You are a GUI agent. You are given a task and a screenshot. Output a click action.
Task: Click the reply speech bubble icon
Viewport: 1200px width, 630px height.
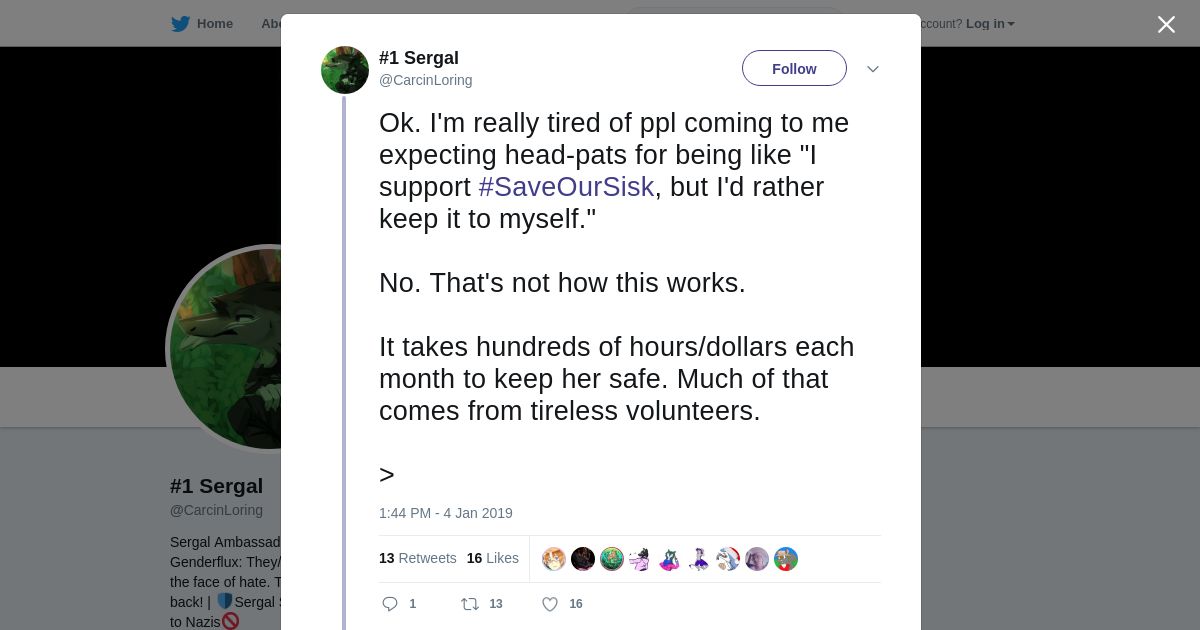pyautogui.click(x=390, y=604)
